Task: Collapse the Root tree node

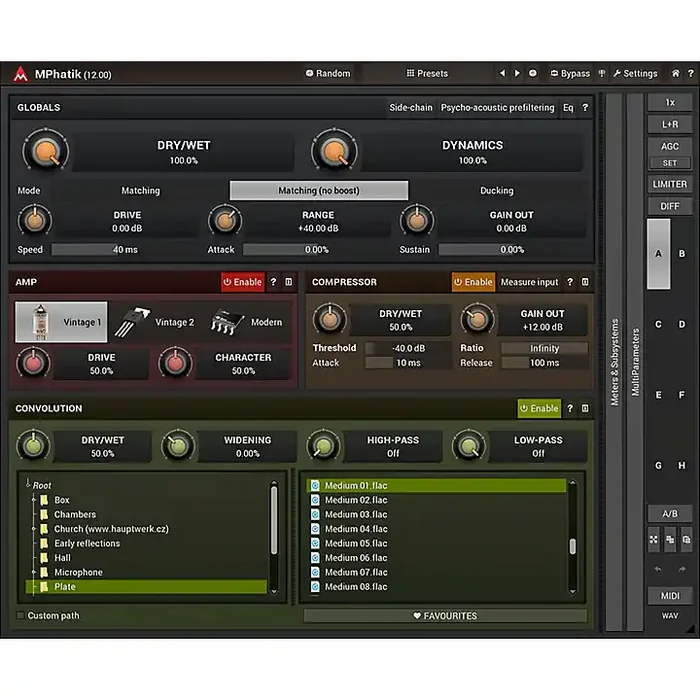Action: click(28, 483)
